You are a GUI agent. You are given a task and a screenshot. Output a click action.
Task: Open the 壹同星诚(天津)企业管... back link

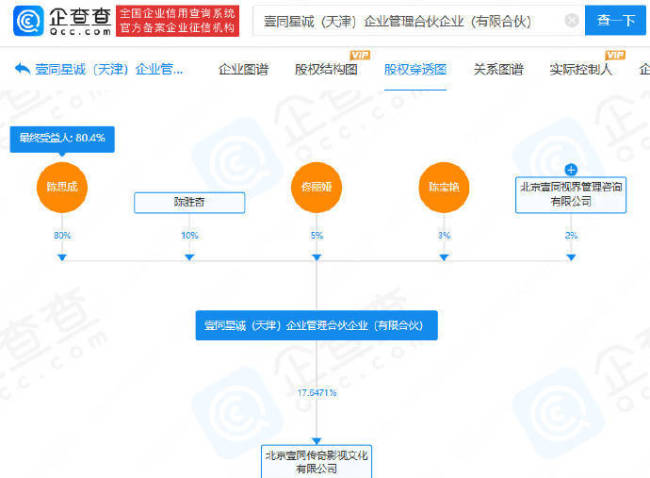pyautogui.click(x=109, y=69)
